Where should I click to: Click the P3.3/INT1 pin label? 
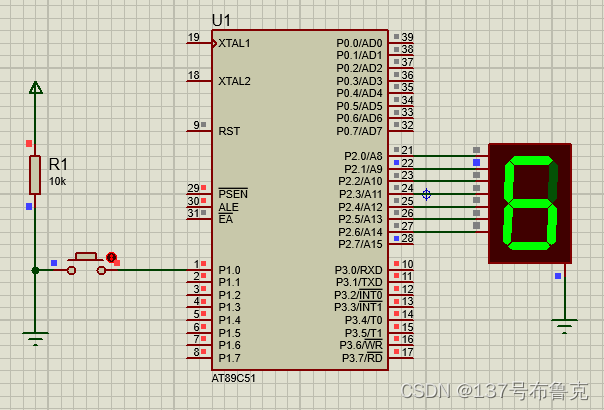(x=359, y=308)
